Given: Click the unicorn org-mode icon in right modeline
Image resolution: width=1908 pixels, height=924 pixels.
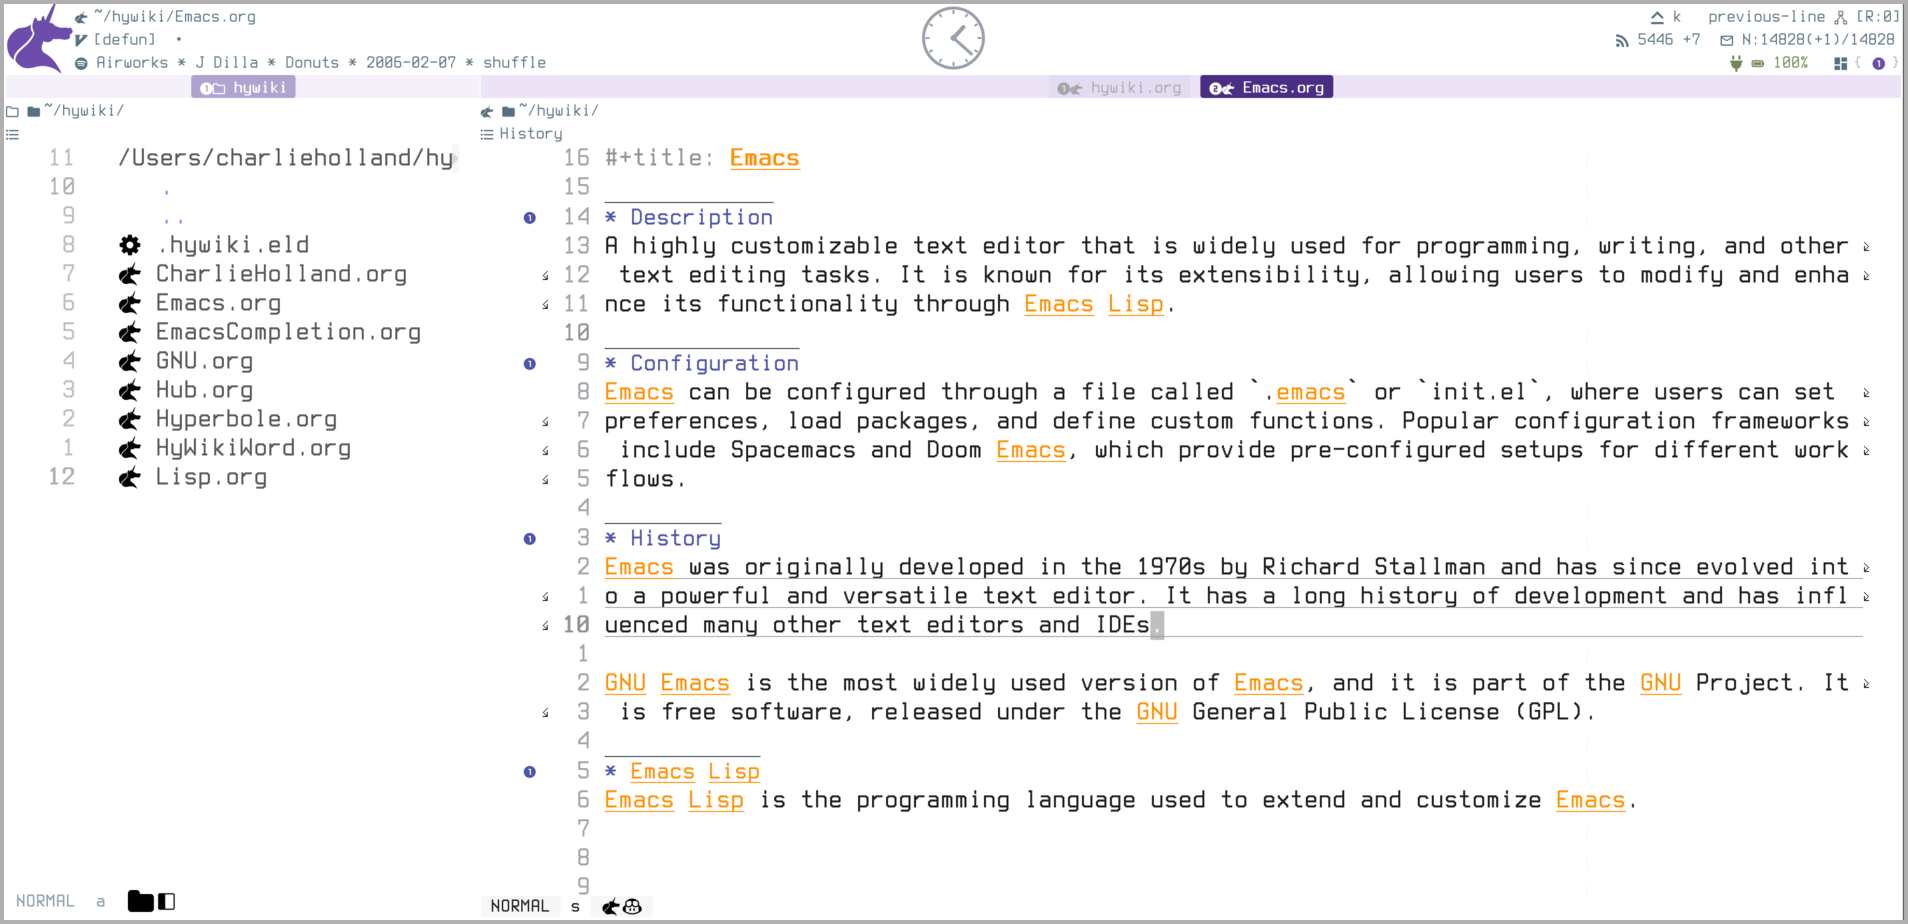Looking at the screenshot, I should pyautogui.click(x=611, y=906).
